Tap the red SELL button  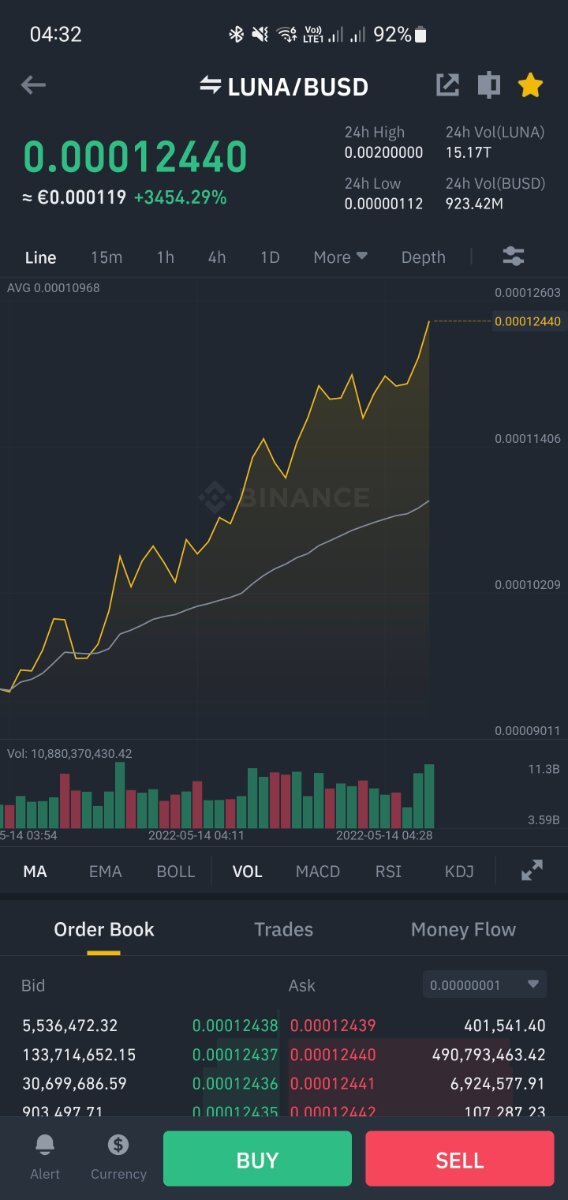pos(460,1160)
